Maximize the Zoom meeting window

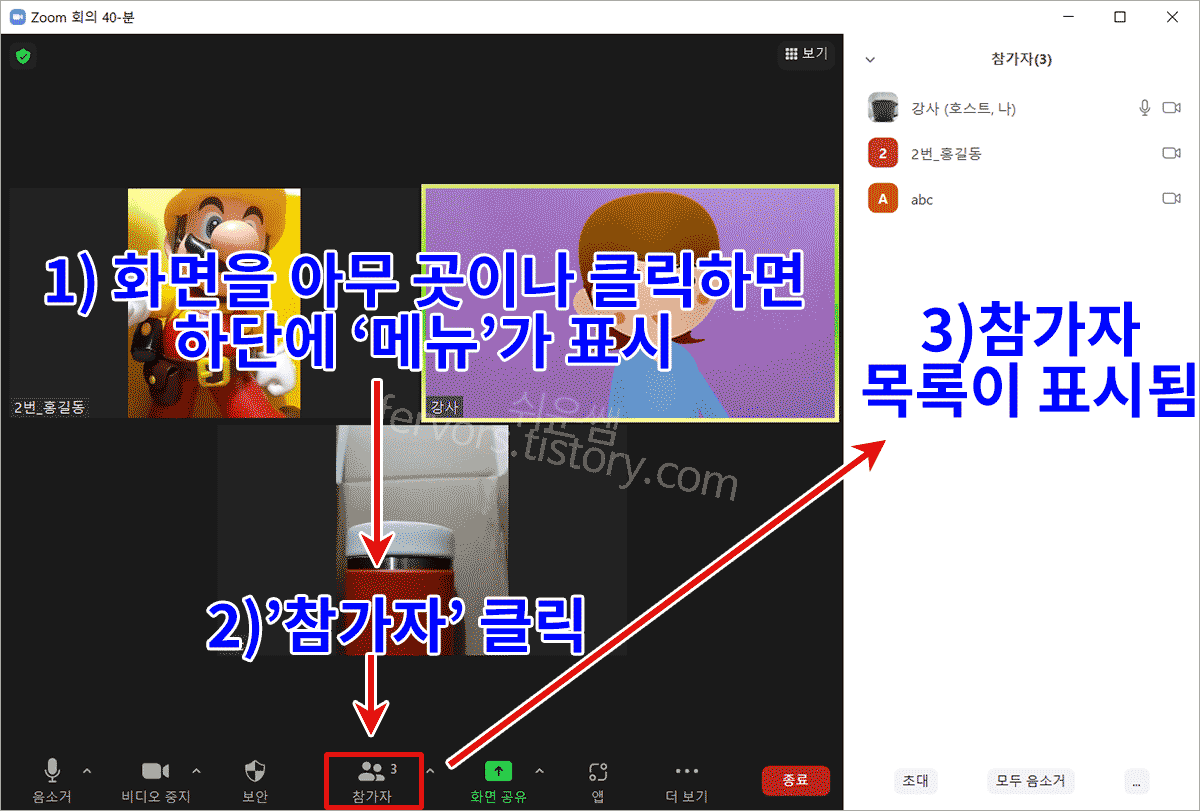(x=1120, y=17)
